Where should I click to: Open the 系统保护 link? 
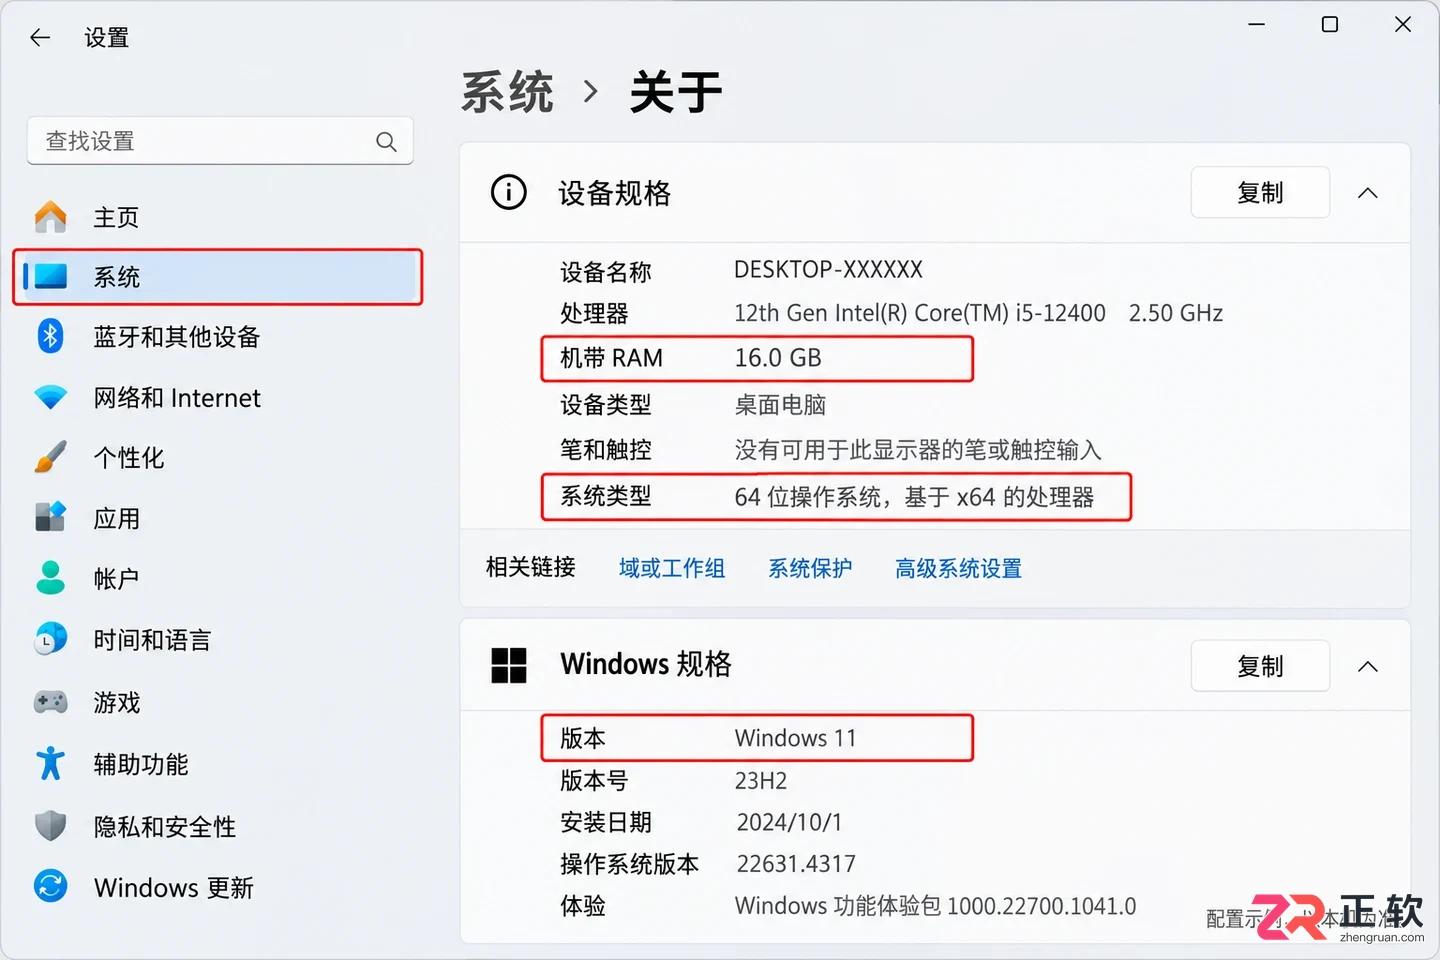pyautogui.click(x=810, y=568)
